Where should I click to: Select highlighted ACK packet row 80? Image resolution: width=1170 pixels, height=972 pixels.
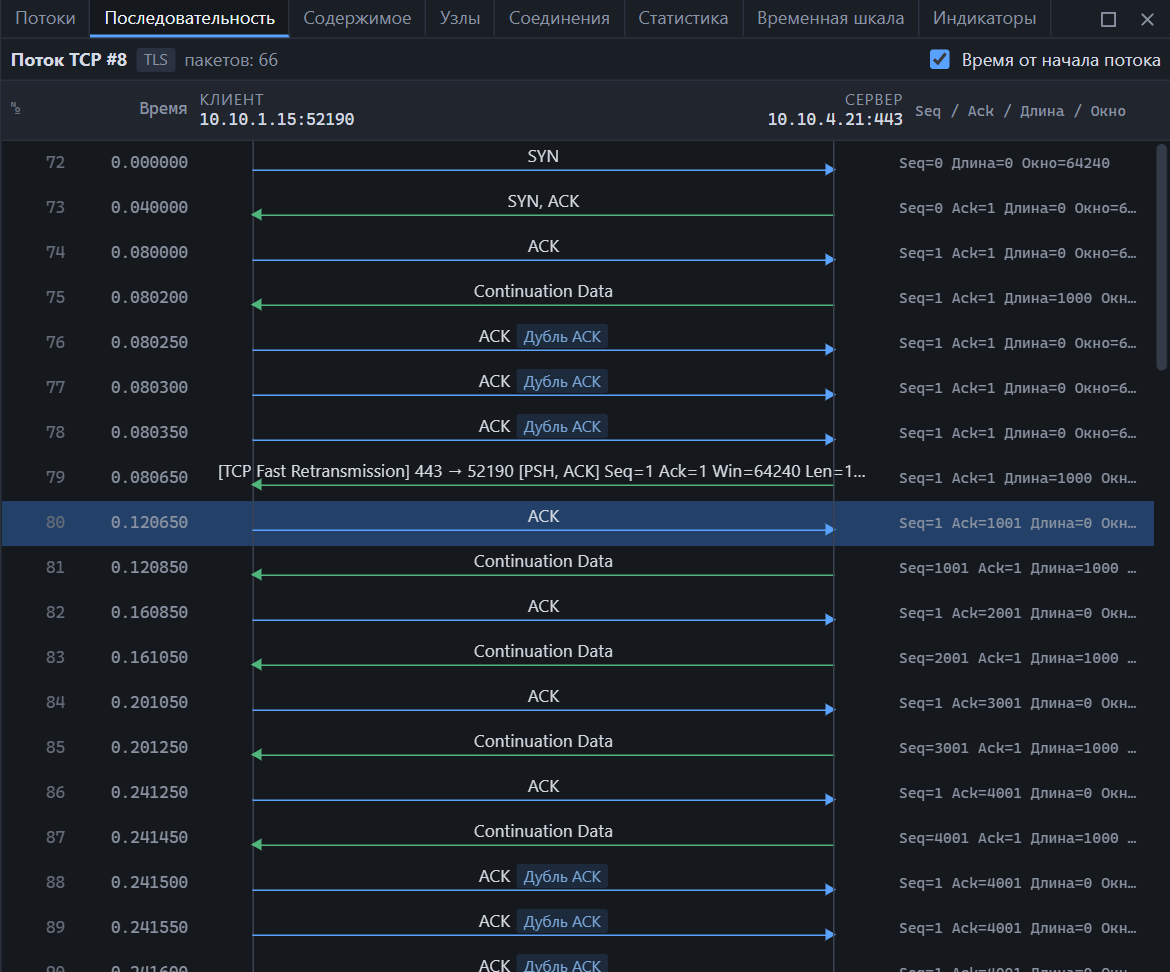tap(578, 523)
